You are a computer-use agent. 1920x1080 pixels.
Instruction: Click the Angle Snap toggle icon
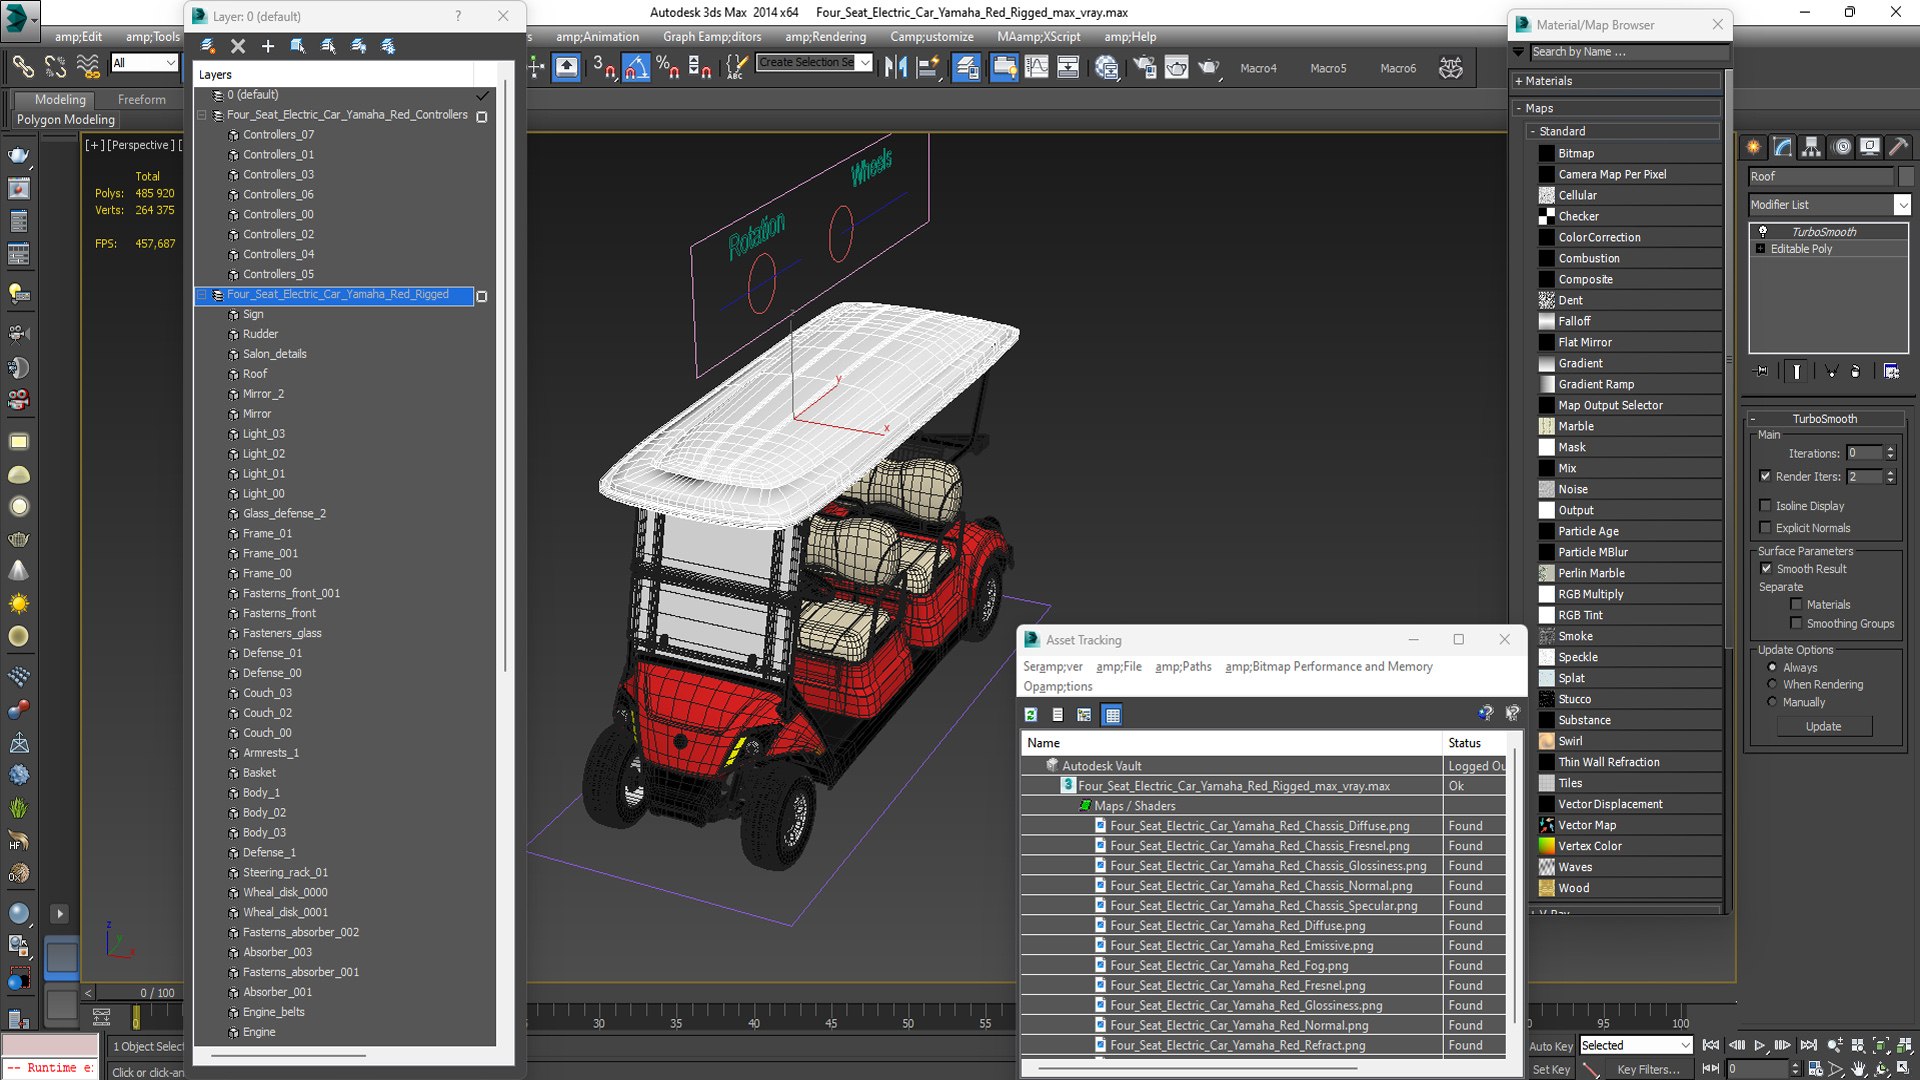click(636, 67)
